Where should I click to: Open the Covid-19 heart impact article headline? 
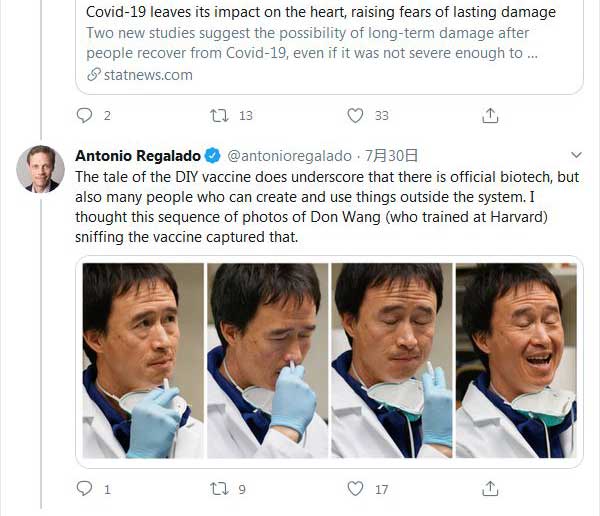pos(320,13)
